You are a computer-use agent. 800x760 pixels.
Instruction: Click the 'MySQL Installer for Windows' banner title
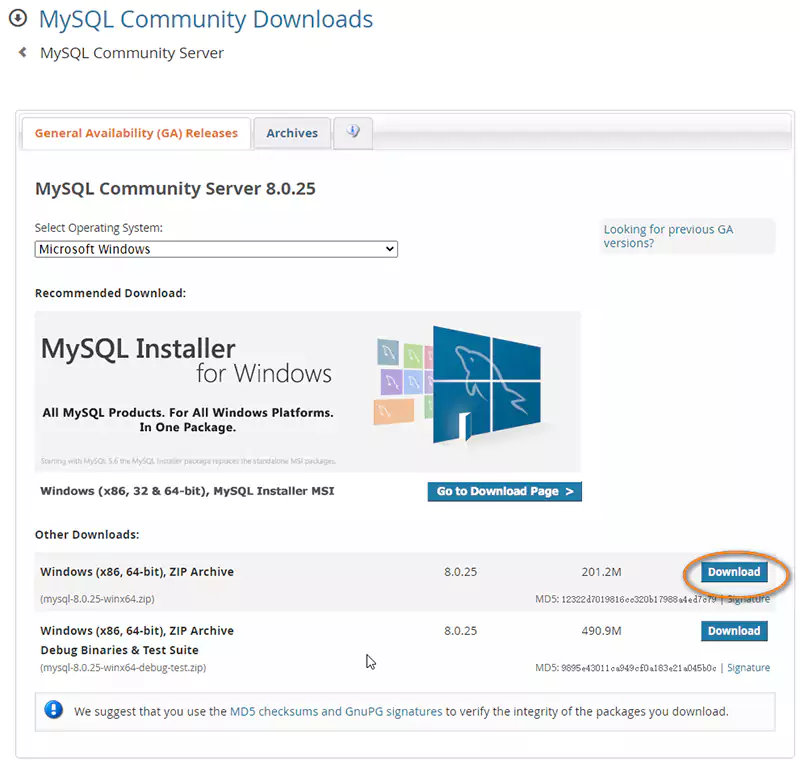pyautogui.click(x=186, y=360)
